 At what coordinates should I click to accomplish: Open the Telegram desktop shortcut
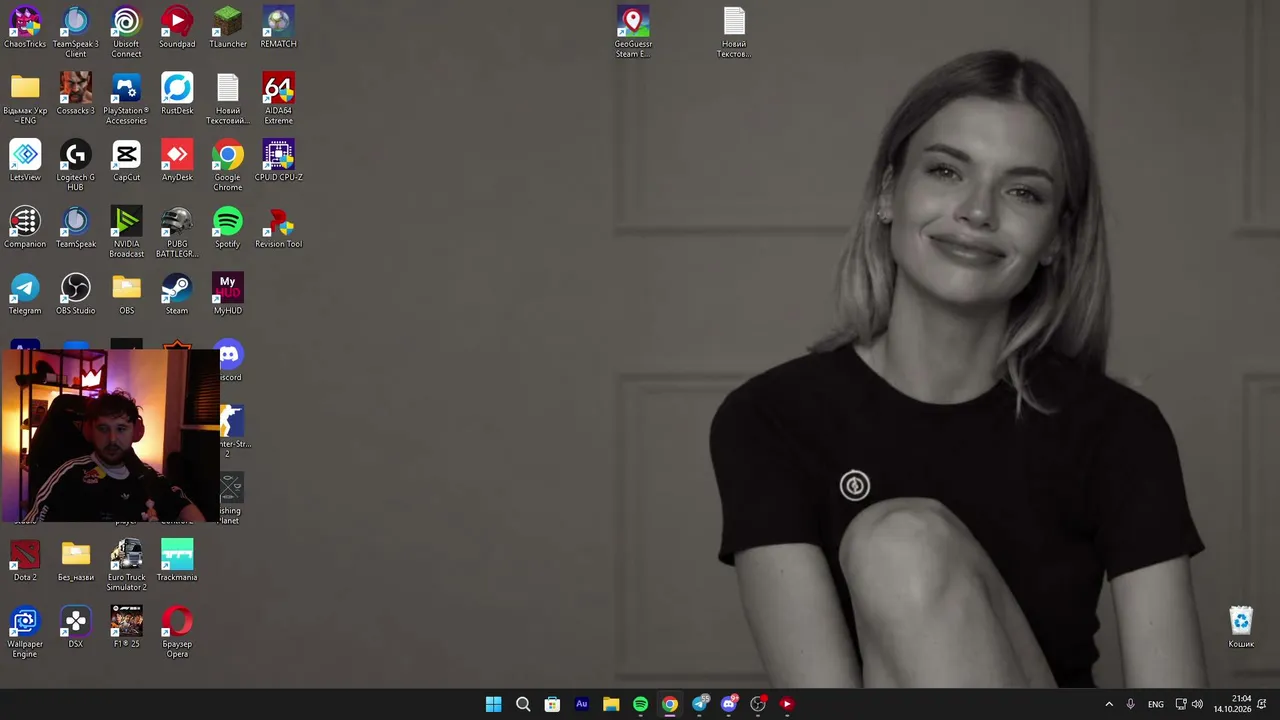pos(25,295)
